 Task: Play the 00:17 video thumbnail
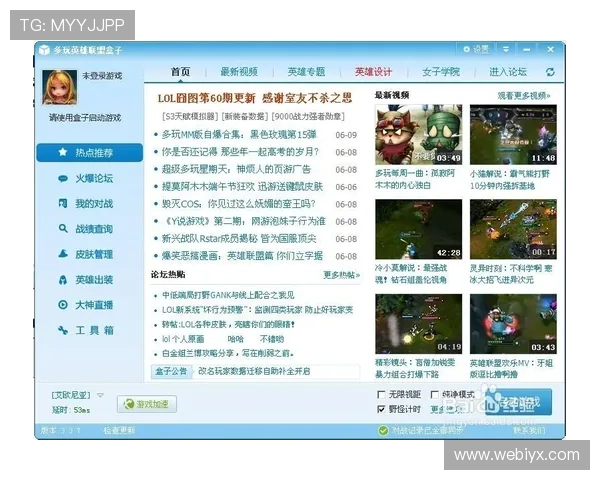(513, 229)
